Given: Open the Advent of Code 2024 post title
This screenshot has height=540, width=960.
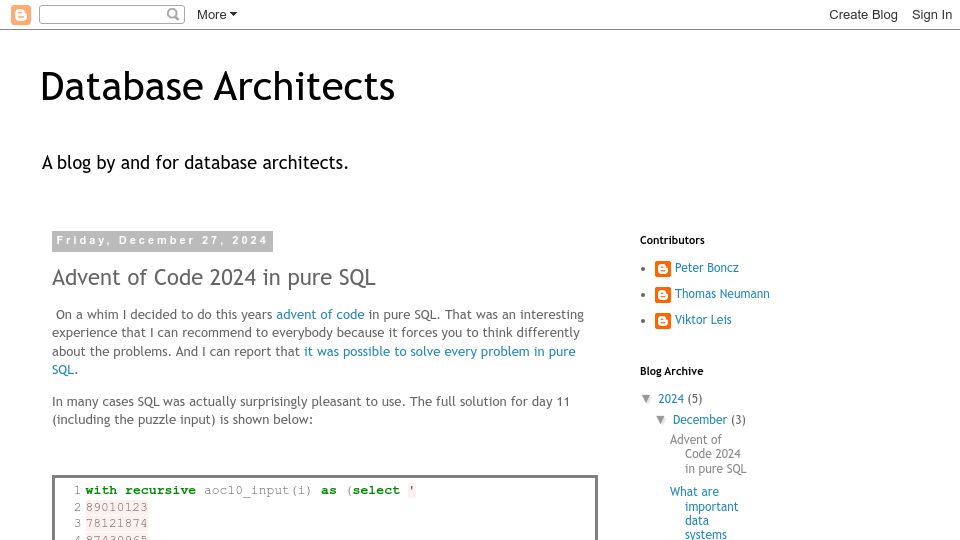Looking at the screenshot, I should [x=214, y=277].
